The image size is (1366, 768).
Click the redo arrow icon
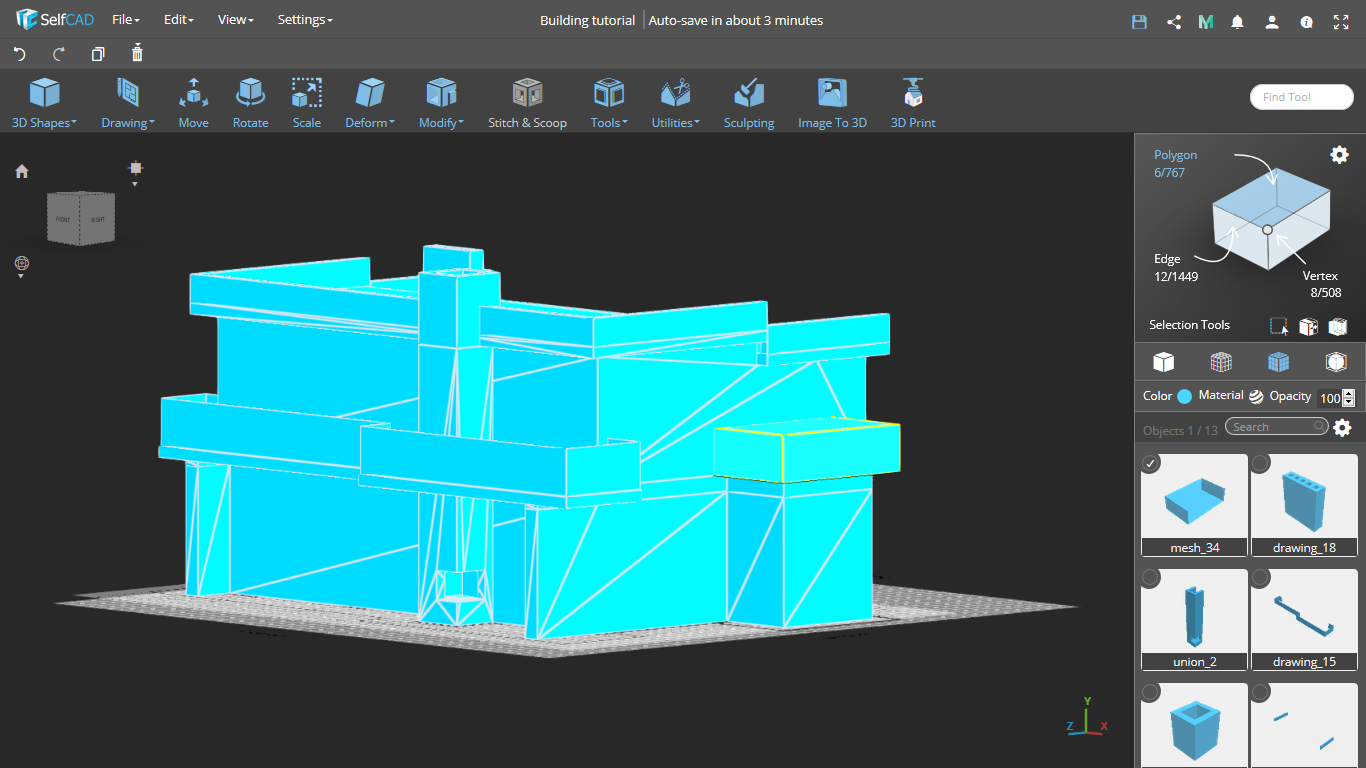click(58, 54)
